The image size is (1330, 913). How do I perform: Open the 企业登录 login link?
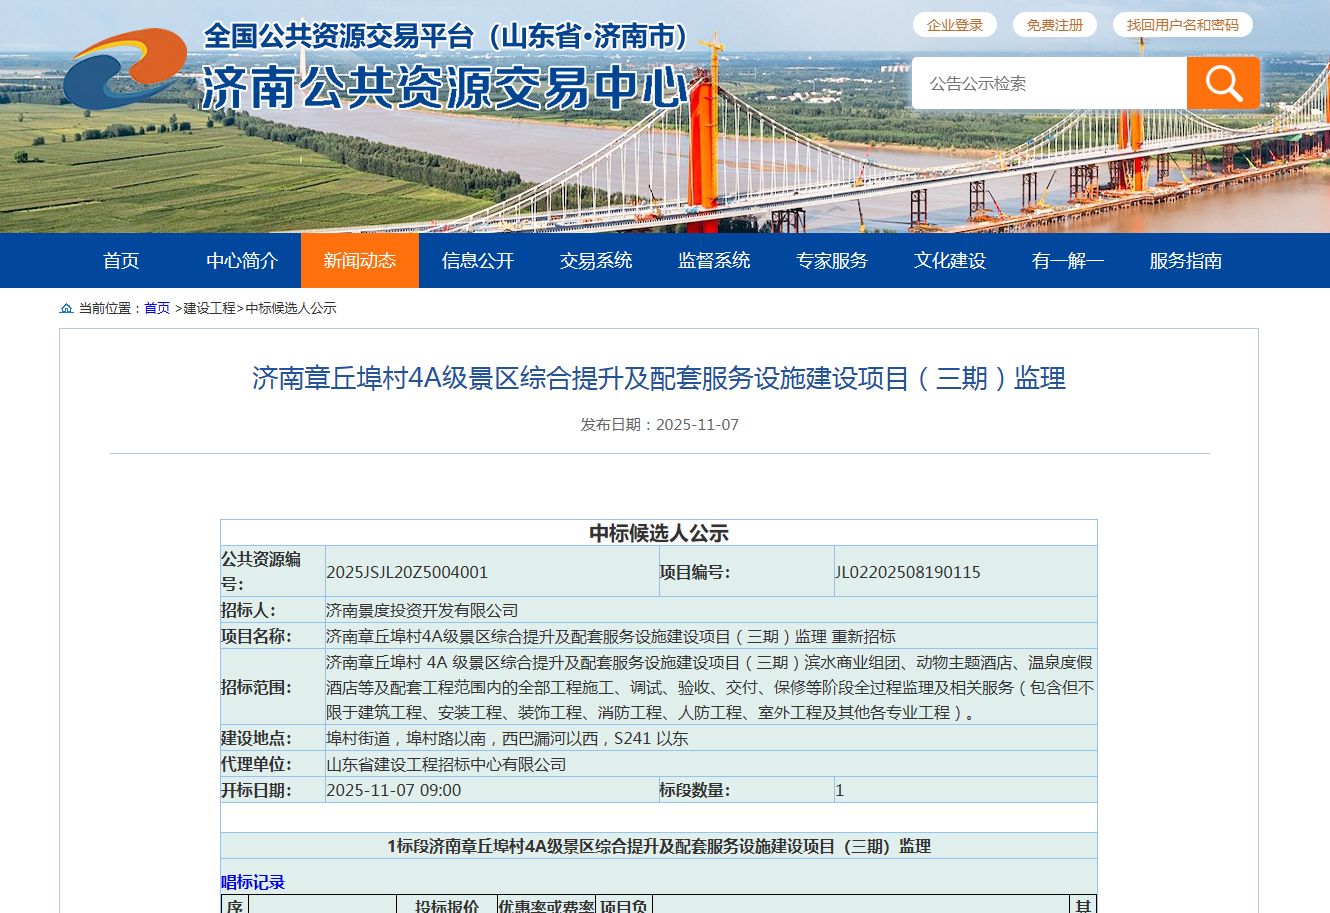(x=954, y=25)
